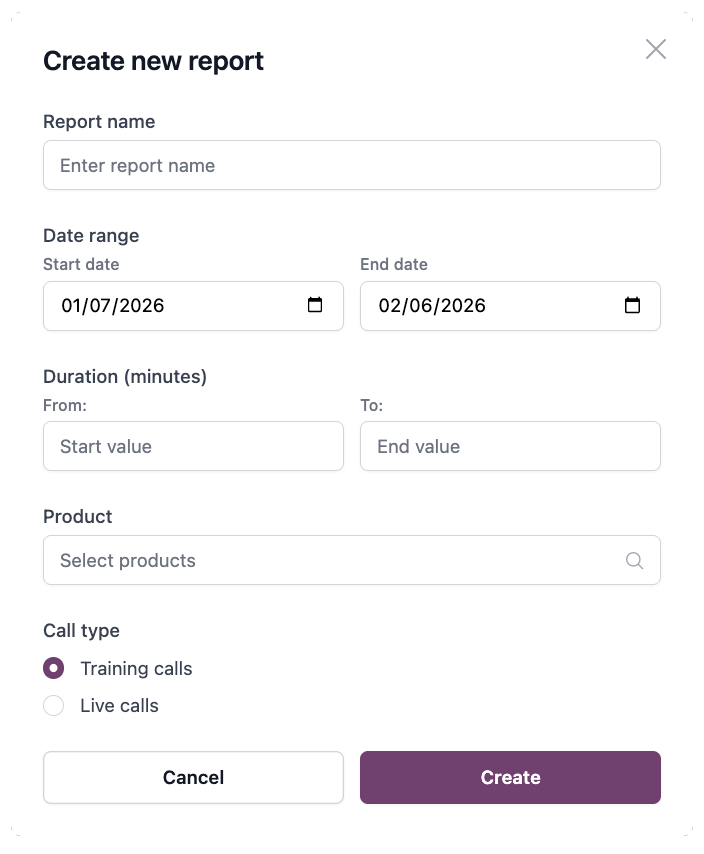Submit the new report with Create
704x854 pixels.
510,777
